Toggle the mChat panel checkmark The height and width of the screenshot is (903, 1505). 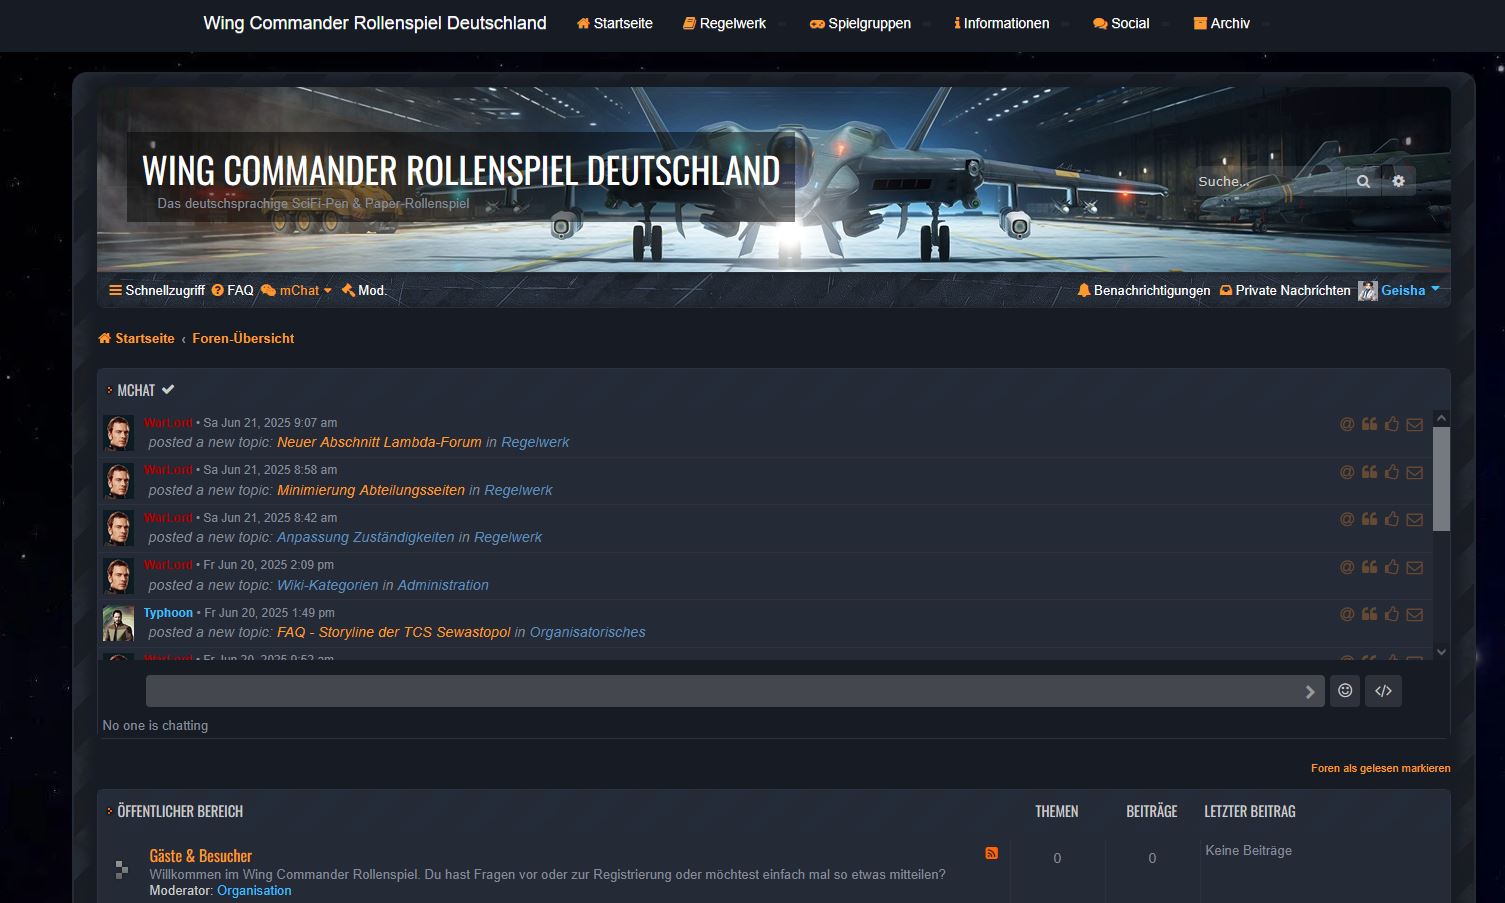pos(168,390)
